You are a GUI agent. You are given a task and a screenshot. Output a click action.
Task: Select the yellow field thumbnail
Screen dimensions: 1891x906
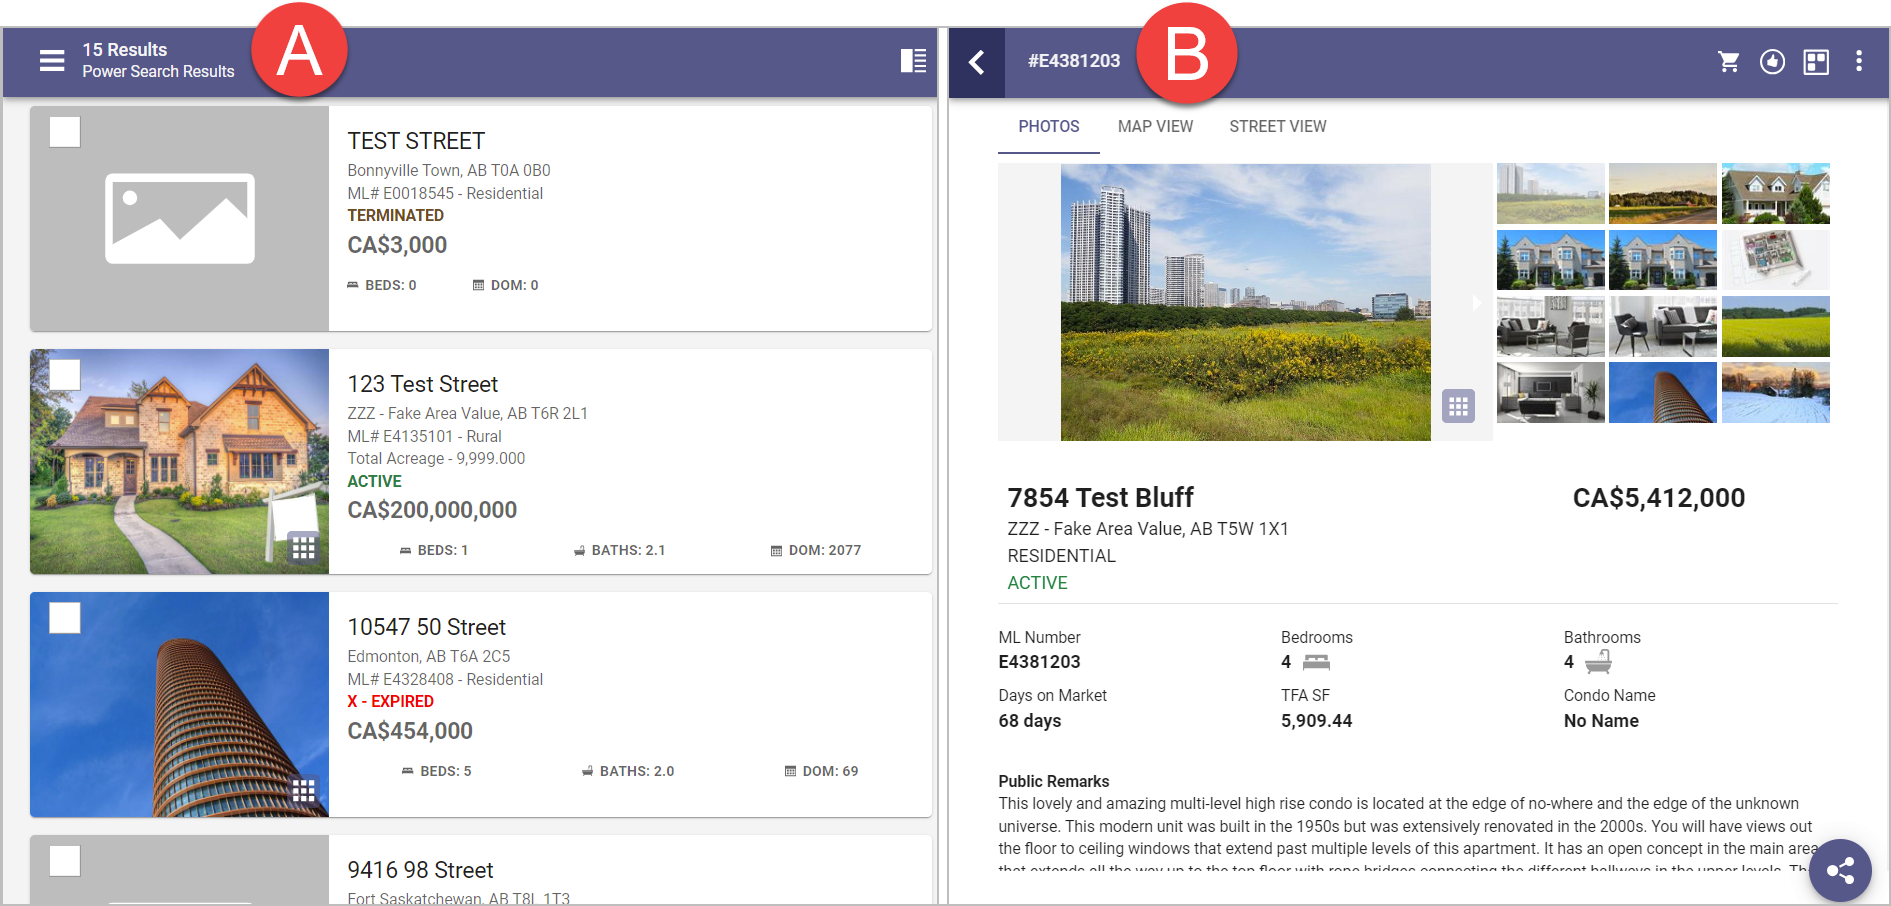(x=1776, y=326)
